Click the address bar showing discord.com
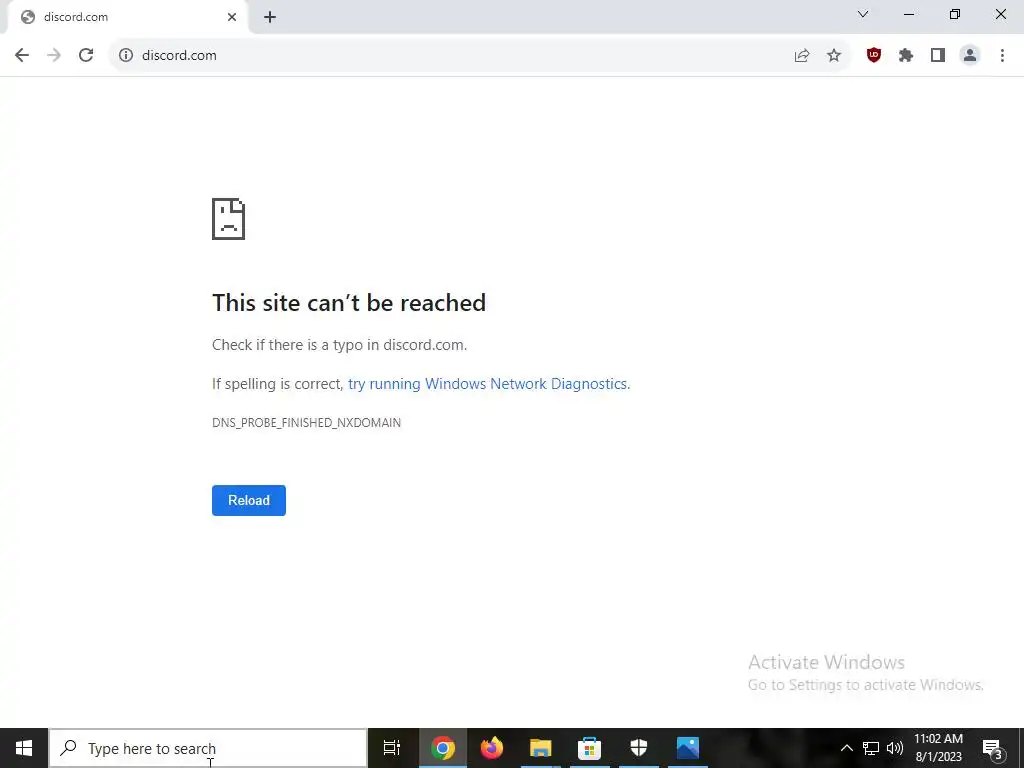 click(x=451, y=56)
